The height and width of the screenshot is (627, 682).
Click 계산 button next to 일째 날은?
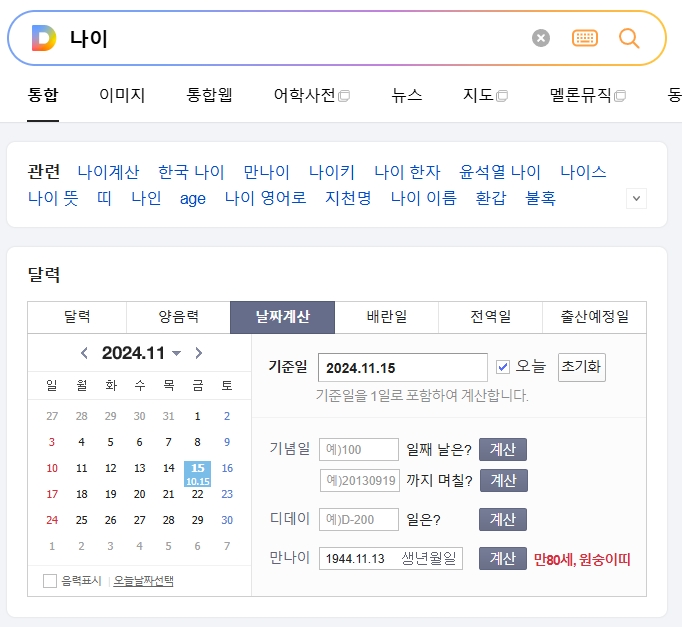(x=503, y=449)
